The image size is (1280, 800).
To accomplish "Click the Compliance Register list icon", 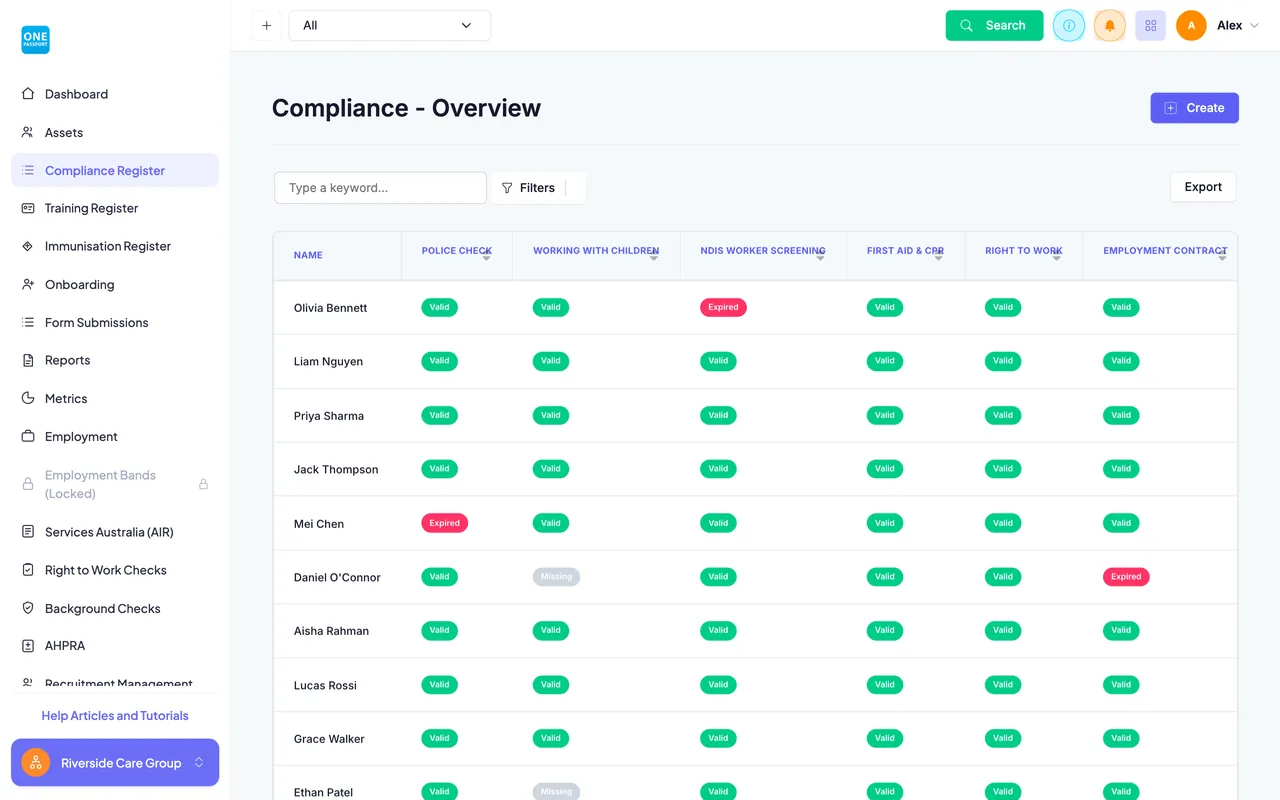I will pos(28,170).
